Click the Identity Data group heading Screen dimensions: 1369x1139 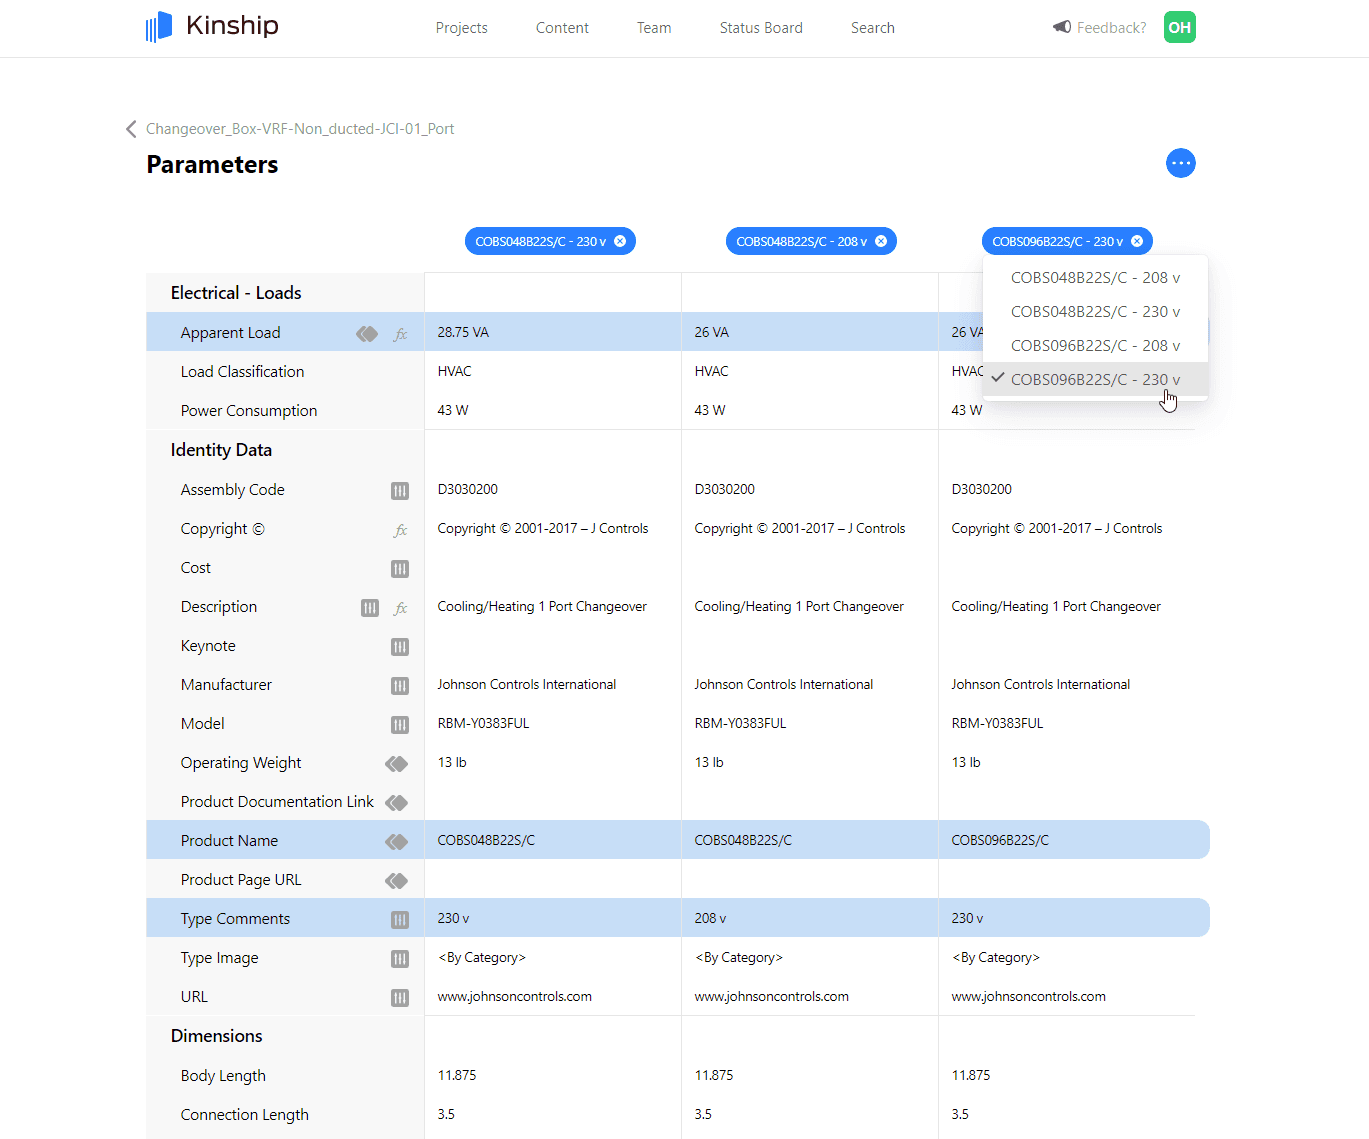point(221,450)
